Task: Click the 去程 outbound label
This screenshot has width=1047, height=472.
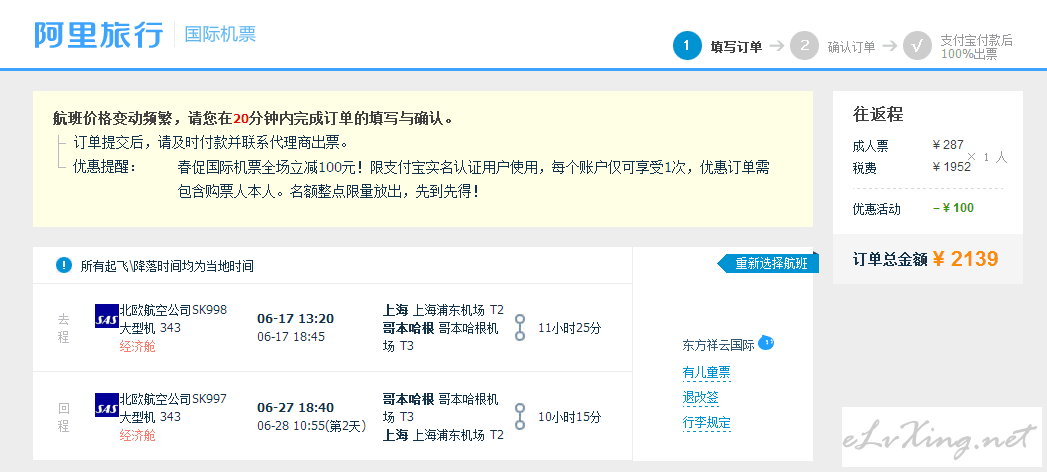Action: click(x=63, y=328)
